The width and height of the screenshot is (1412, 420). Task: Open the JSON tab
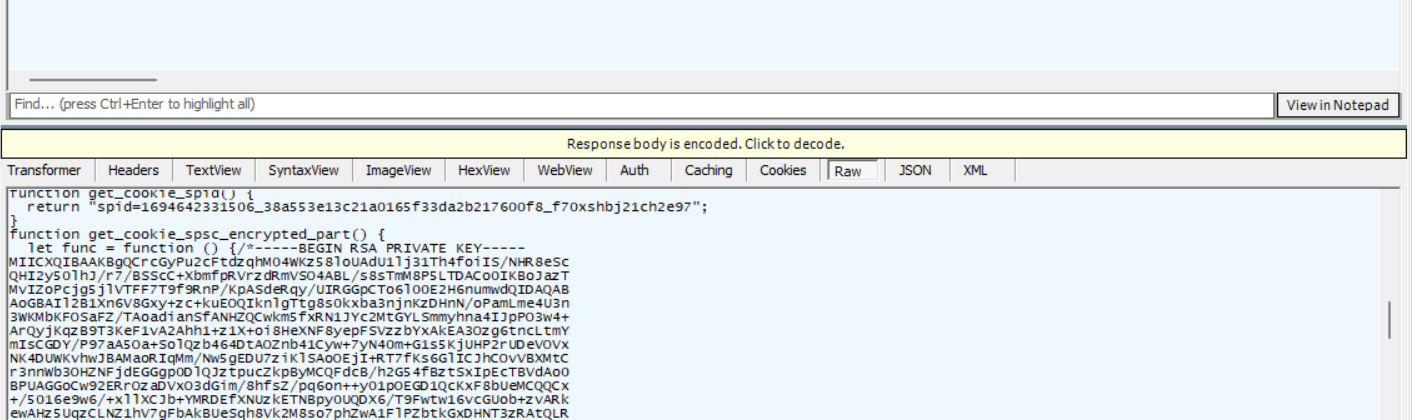[914, 171]
